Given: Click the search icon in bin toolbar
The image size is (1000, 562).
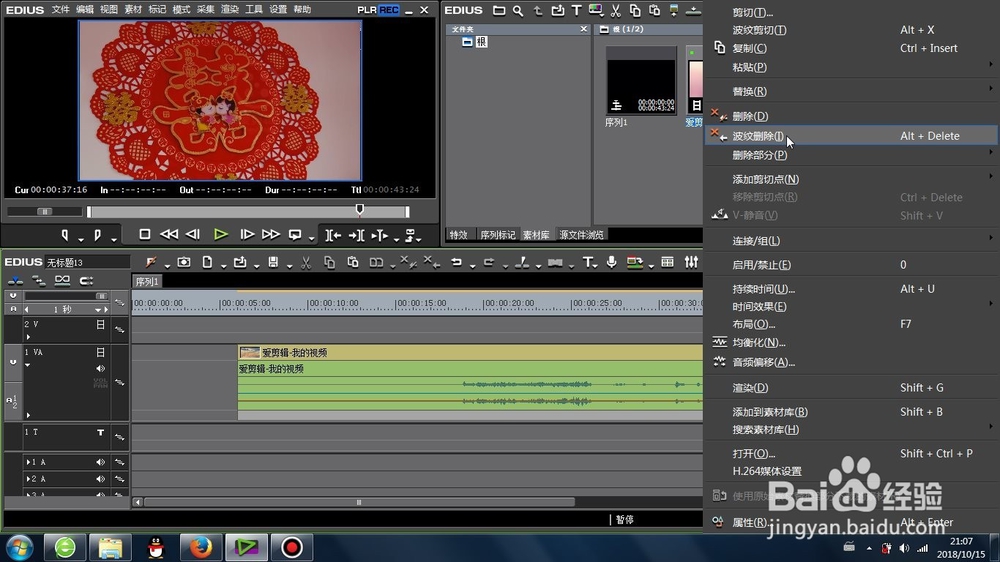Looking at the screenshot, I should pyautogui.click(x=518, y=10).
